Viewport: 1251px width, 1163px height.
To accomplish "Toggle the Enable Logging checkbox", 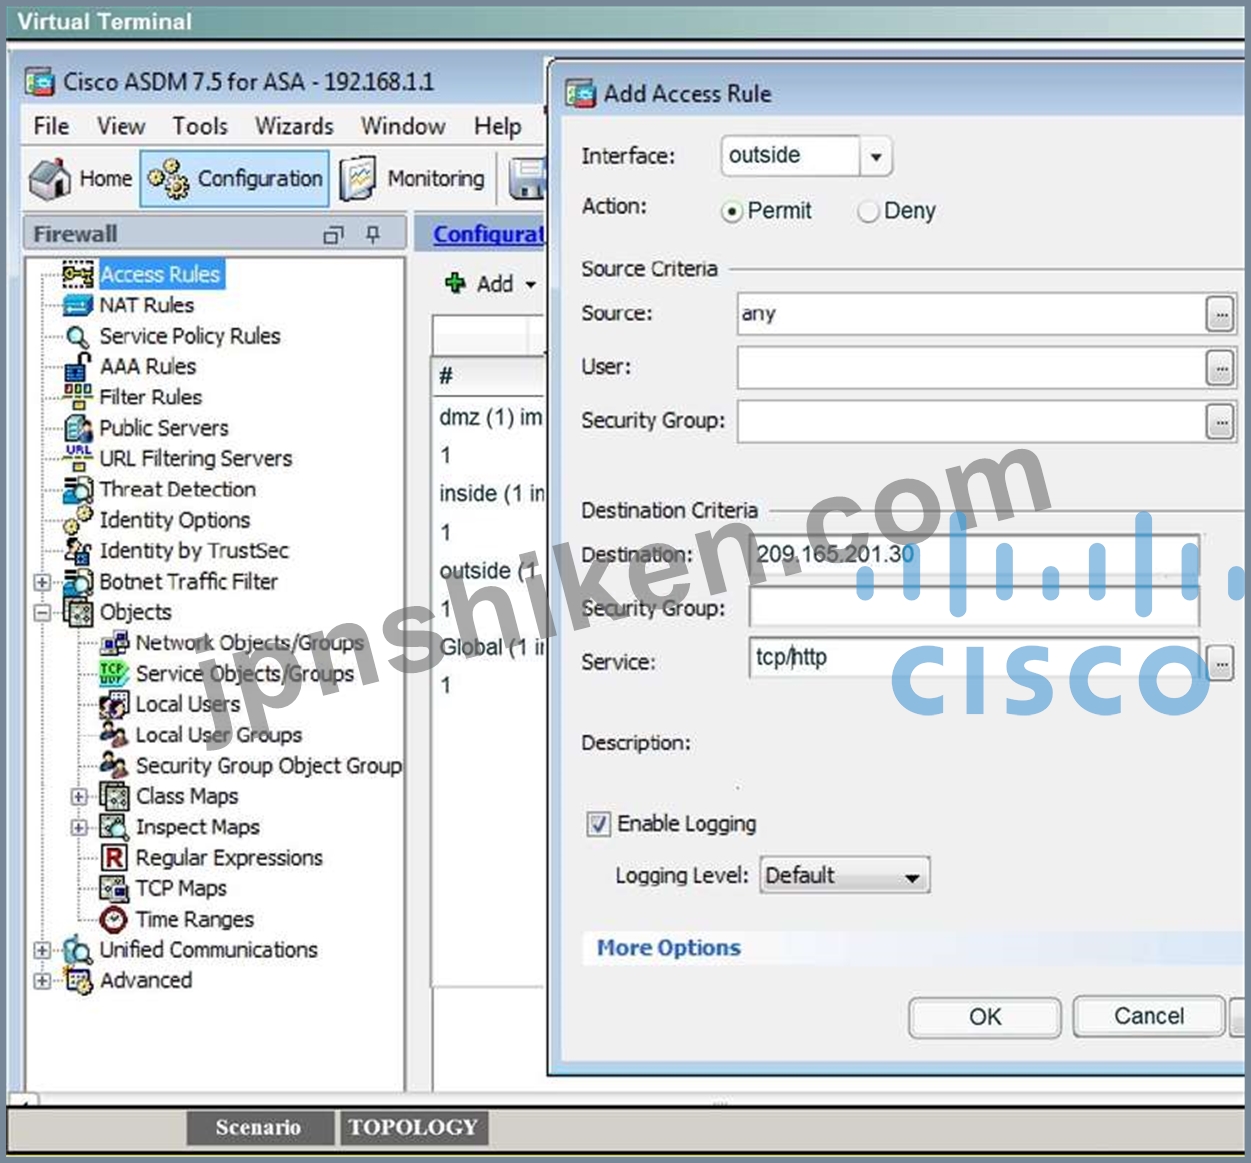I will pyautogui.click(x=598, y=824).
